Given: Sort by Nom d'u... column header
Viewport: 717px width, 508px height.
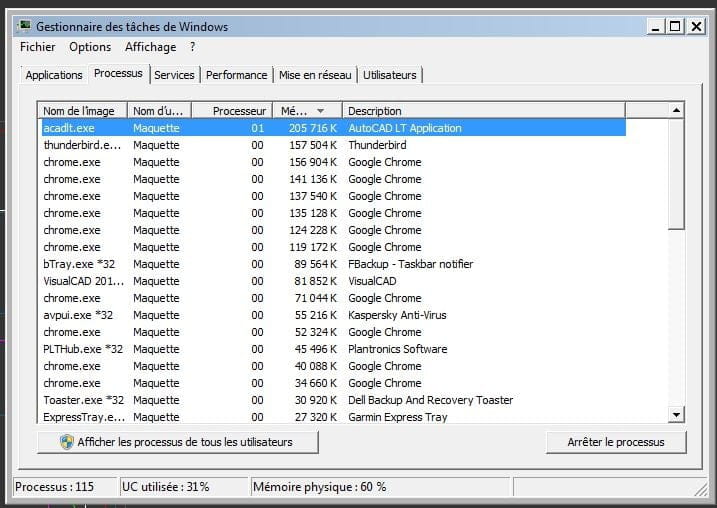Looking at the screenshot, I should [x=159, y=111].
